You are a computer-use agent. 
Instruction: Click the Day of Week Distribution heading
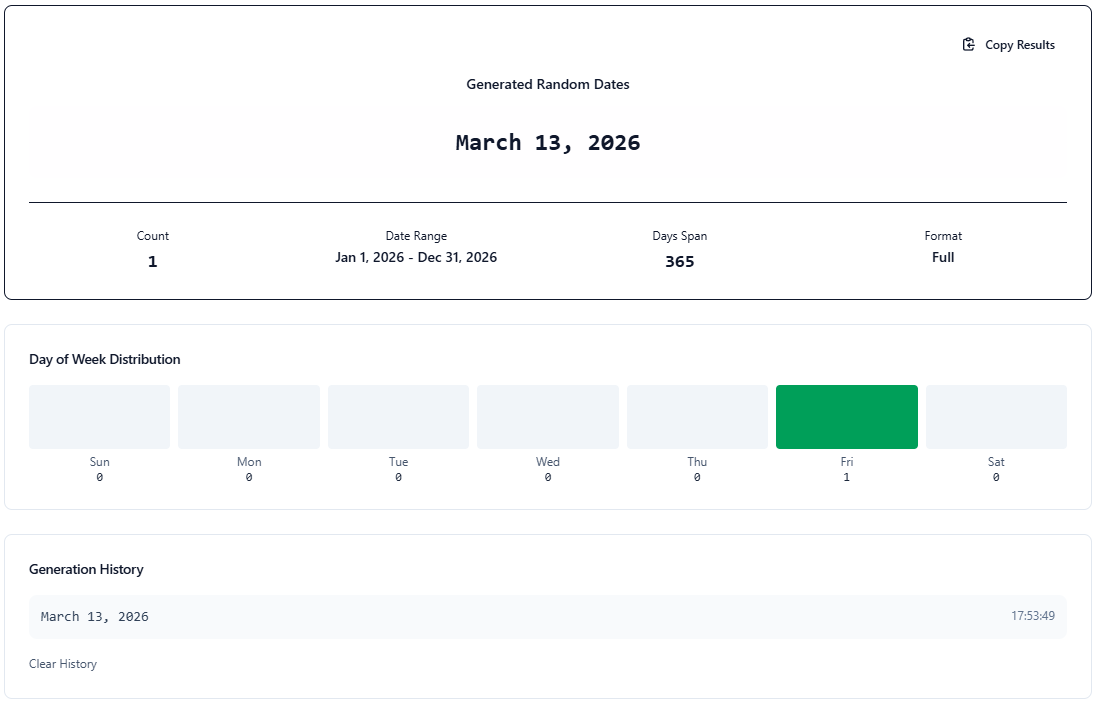105,359
